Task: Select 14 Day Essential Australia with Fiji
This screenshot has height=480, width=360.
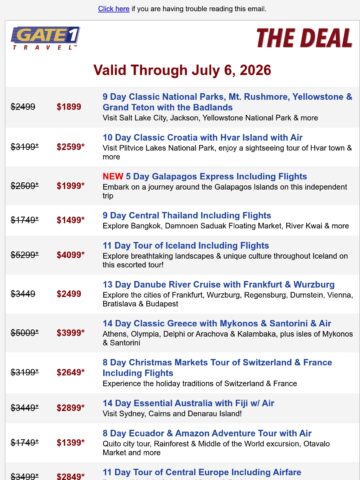Action: pyautogui.click(x=188, y=403)
